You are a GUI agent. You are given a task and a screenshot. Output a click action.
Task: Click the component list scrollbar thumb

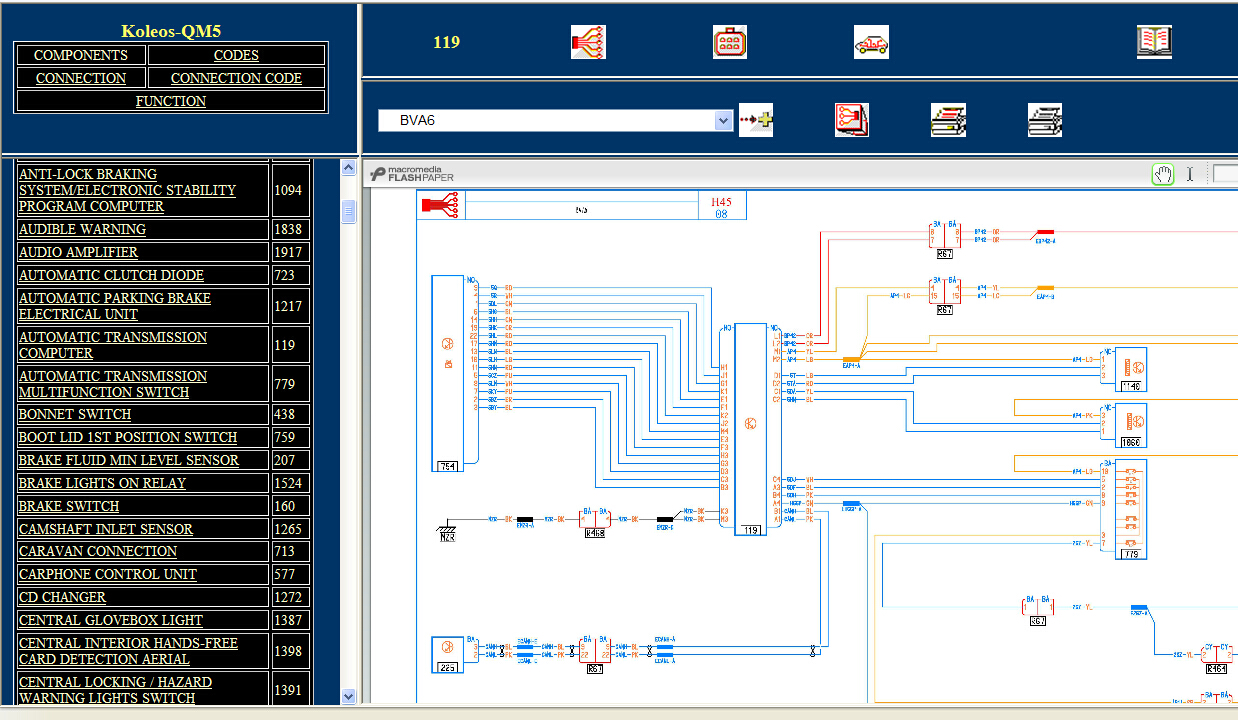[349, 211]
